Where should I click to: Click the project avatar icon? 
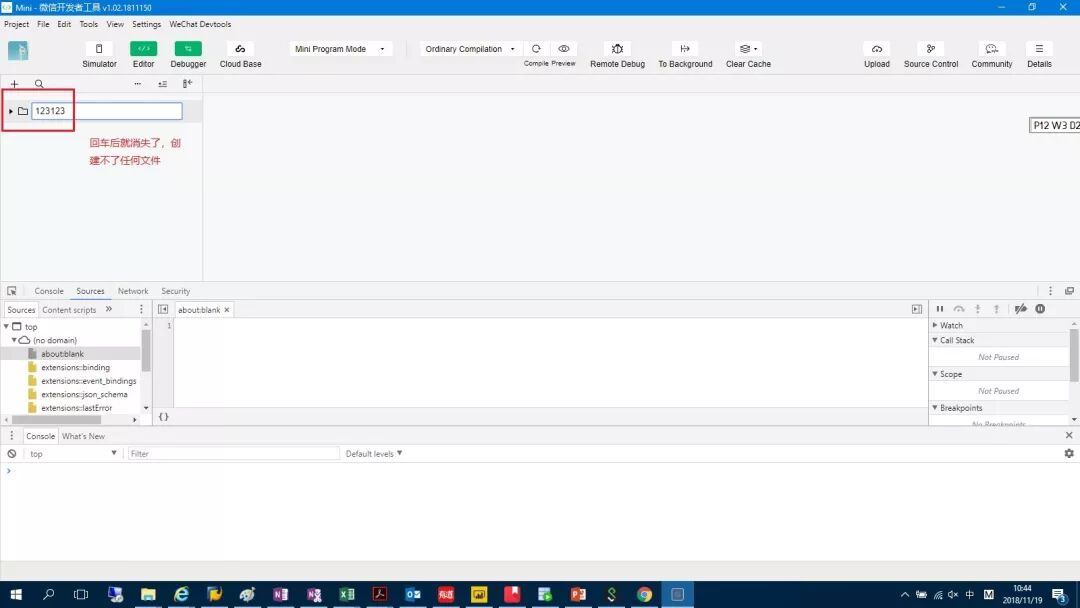(x=18, y=50)
